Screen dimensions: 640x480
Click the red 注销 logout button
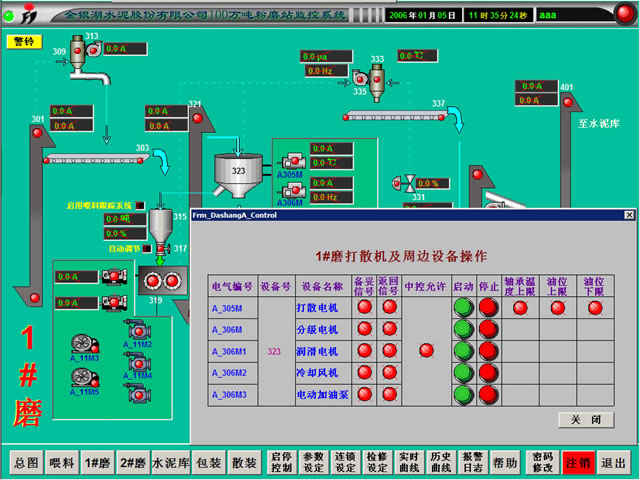tap(578, 463)
